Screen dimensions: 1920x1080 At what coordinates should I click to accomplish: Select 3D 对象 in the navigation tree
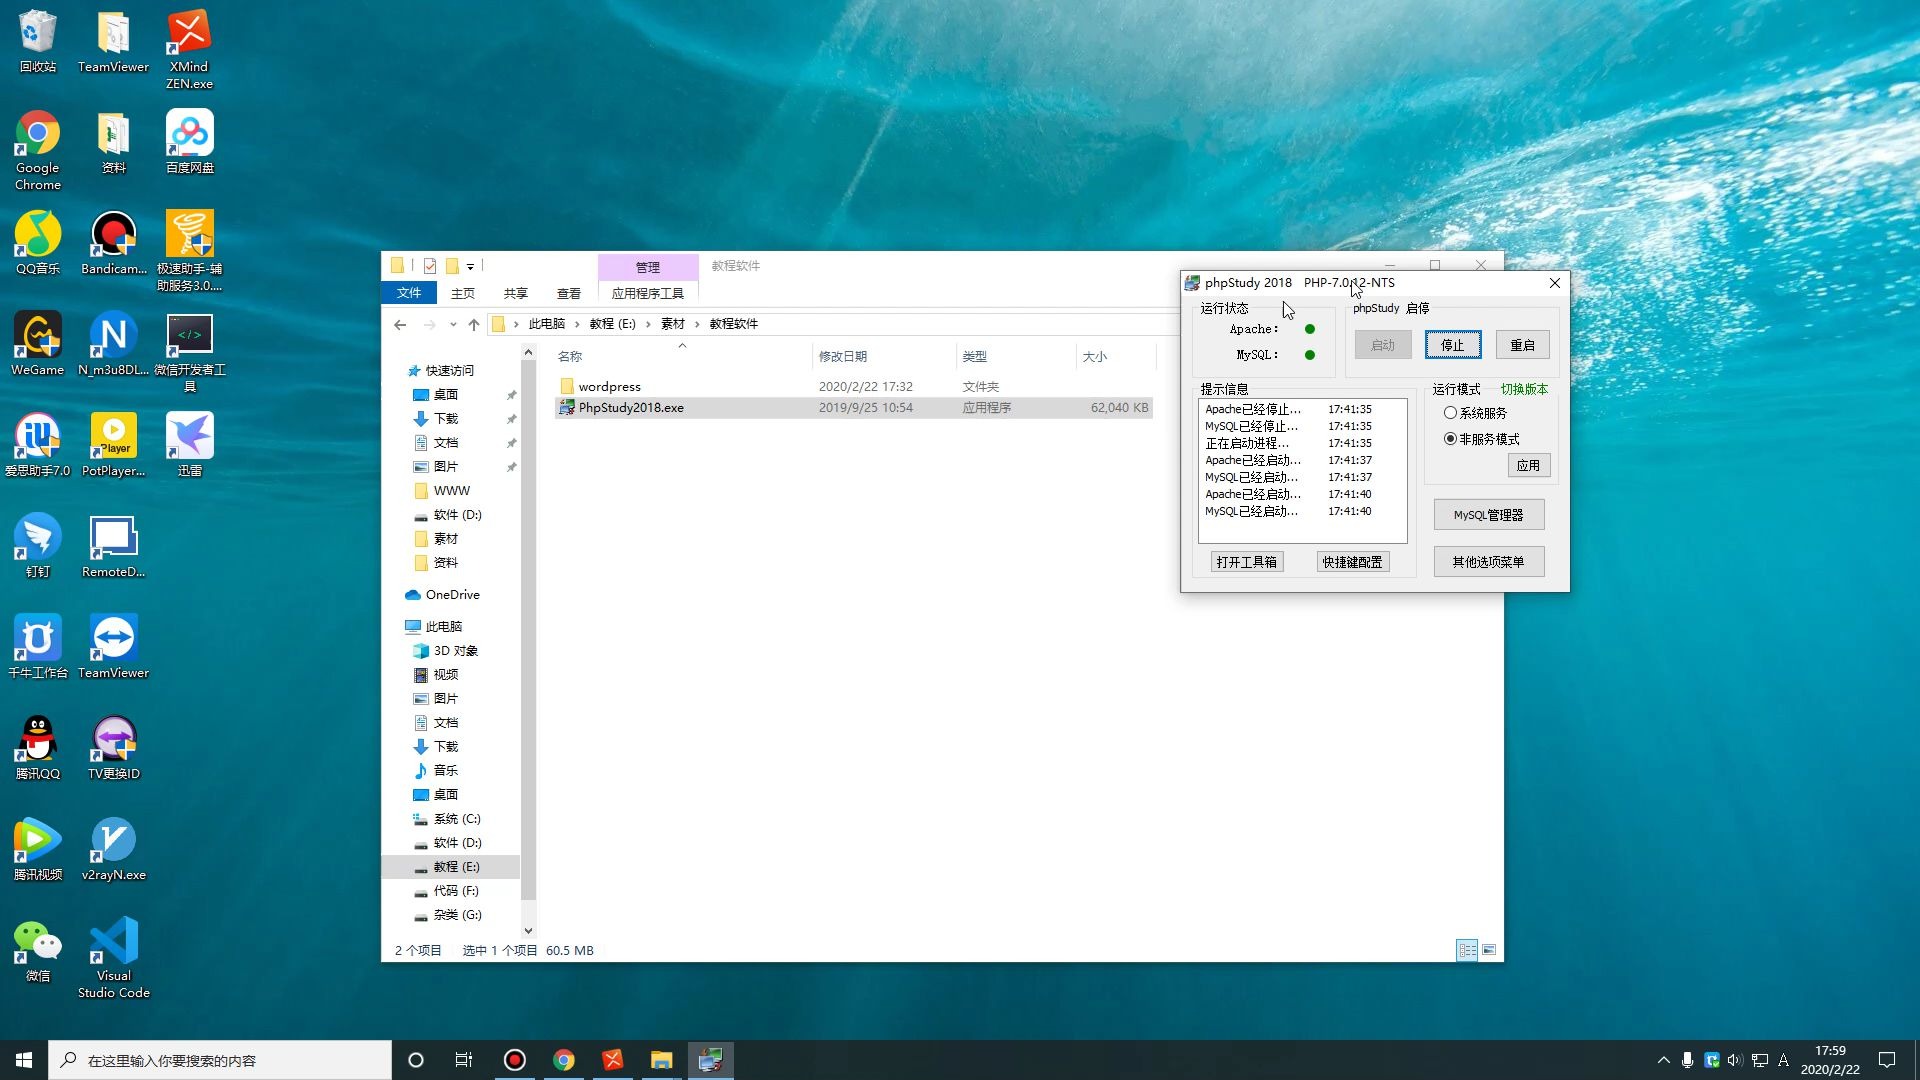click(455, 651)
